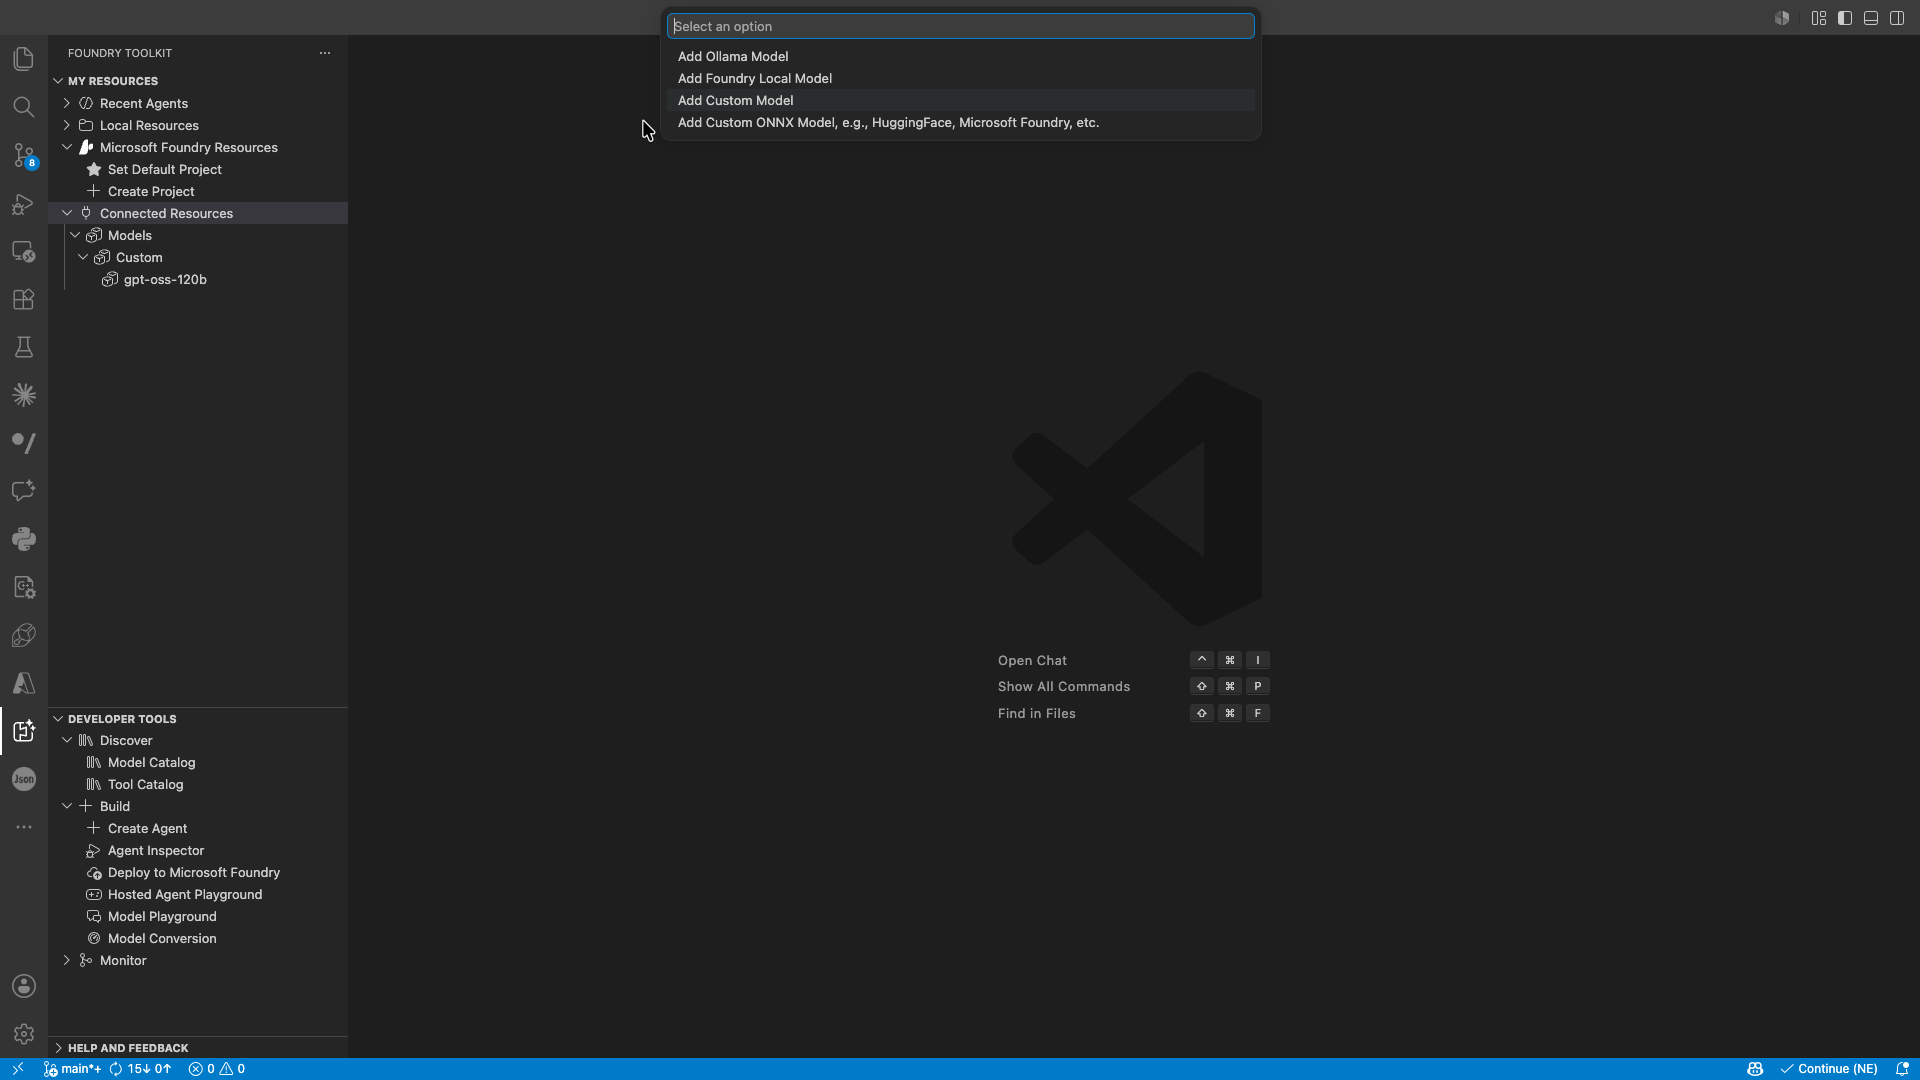Open the Explorer view in activity bar
This screenshot has width=1920, height=1080.
coord(24,59)
